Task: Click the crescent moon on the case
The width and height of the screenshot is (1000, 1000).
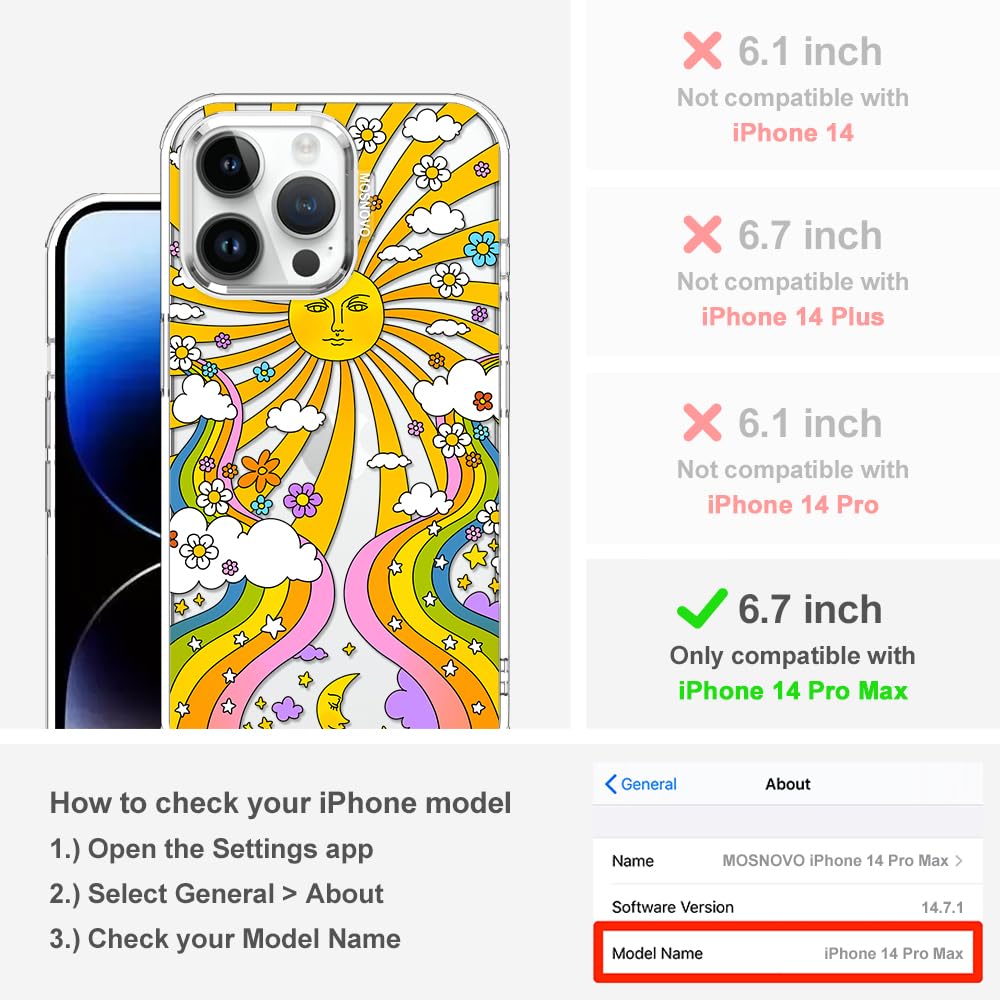Action: point(337,701)
